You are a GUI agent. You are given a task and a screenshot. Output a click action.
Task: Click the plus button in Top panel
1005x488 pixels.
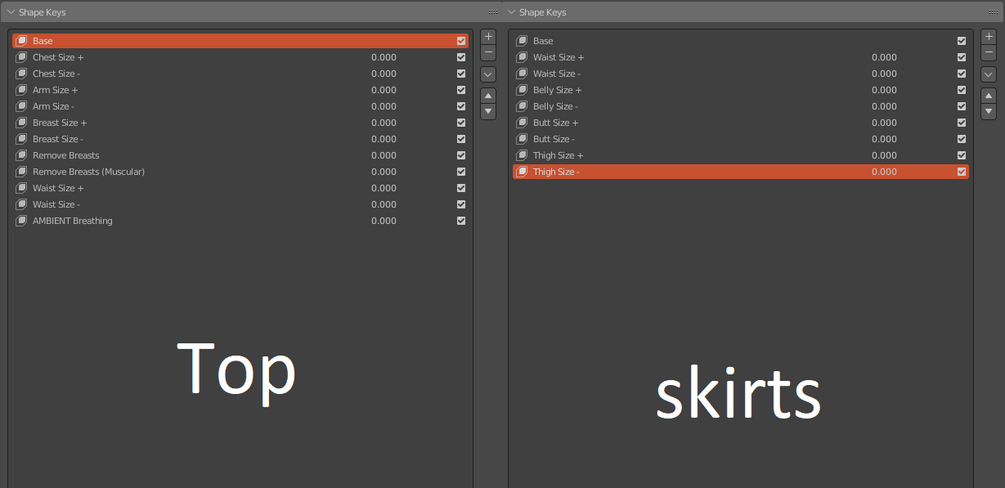[x=488, y=37]
